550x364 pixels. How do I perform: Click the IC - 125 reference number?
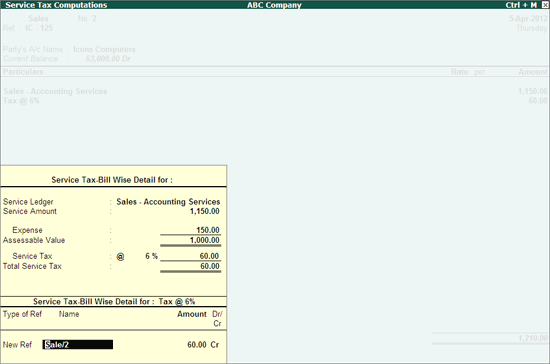(39, 28)
